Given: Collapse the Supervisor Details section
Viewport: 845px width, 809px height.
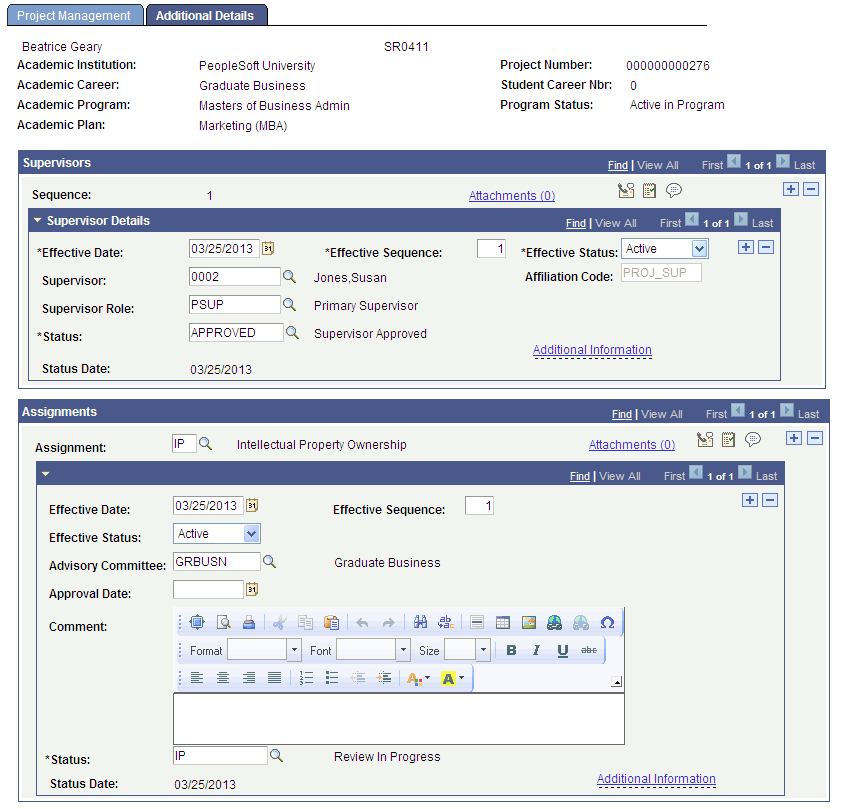Looking at the screenshot, I should [x=37, y=222].
